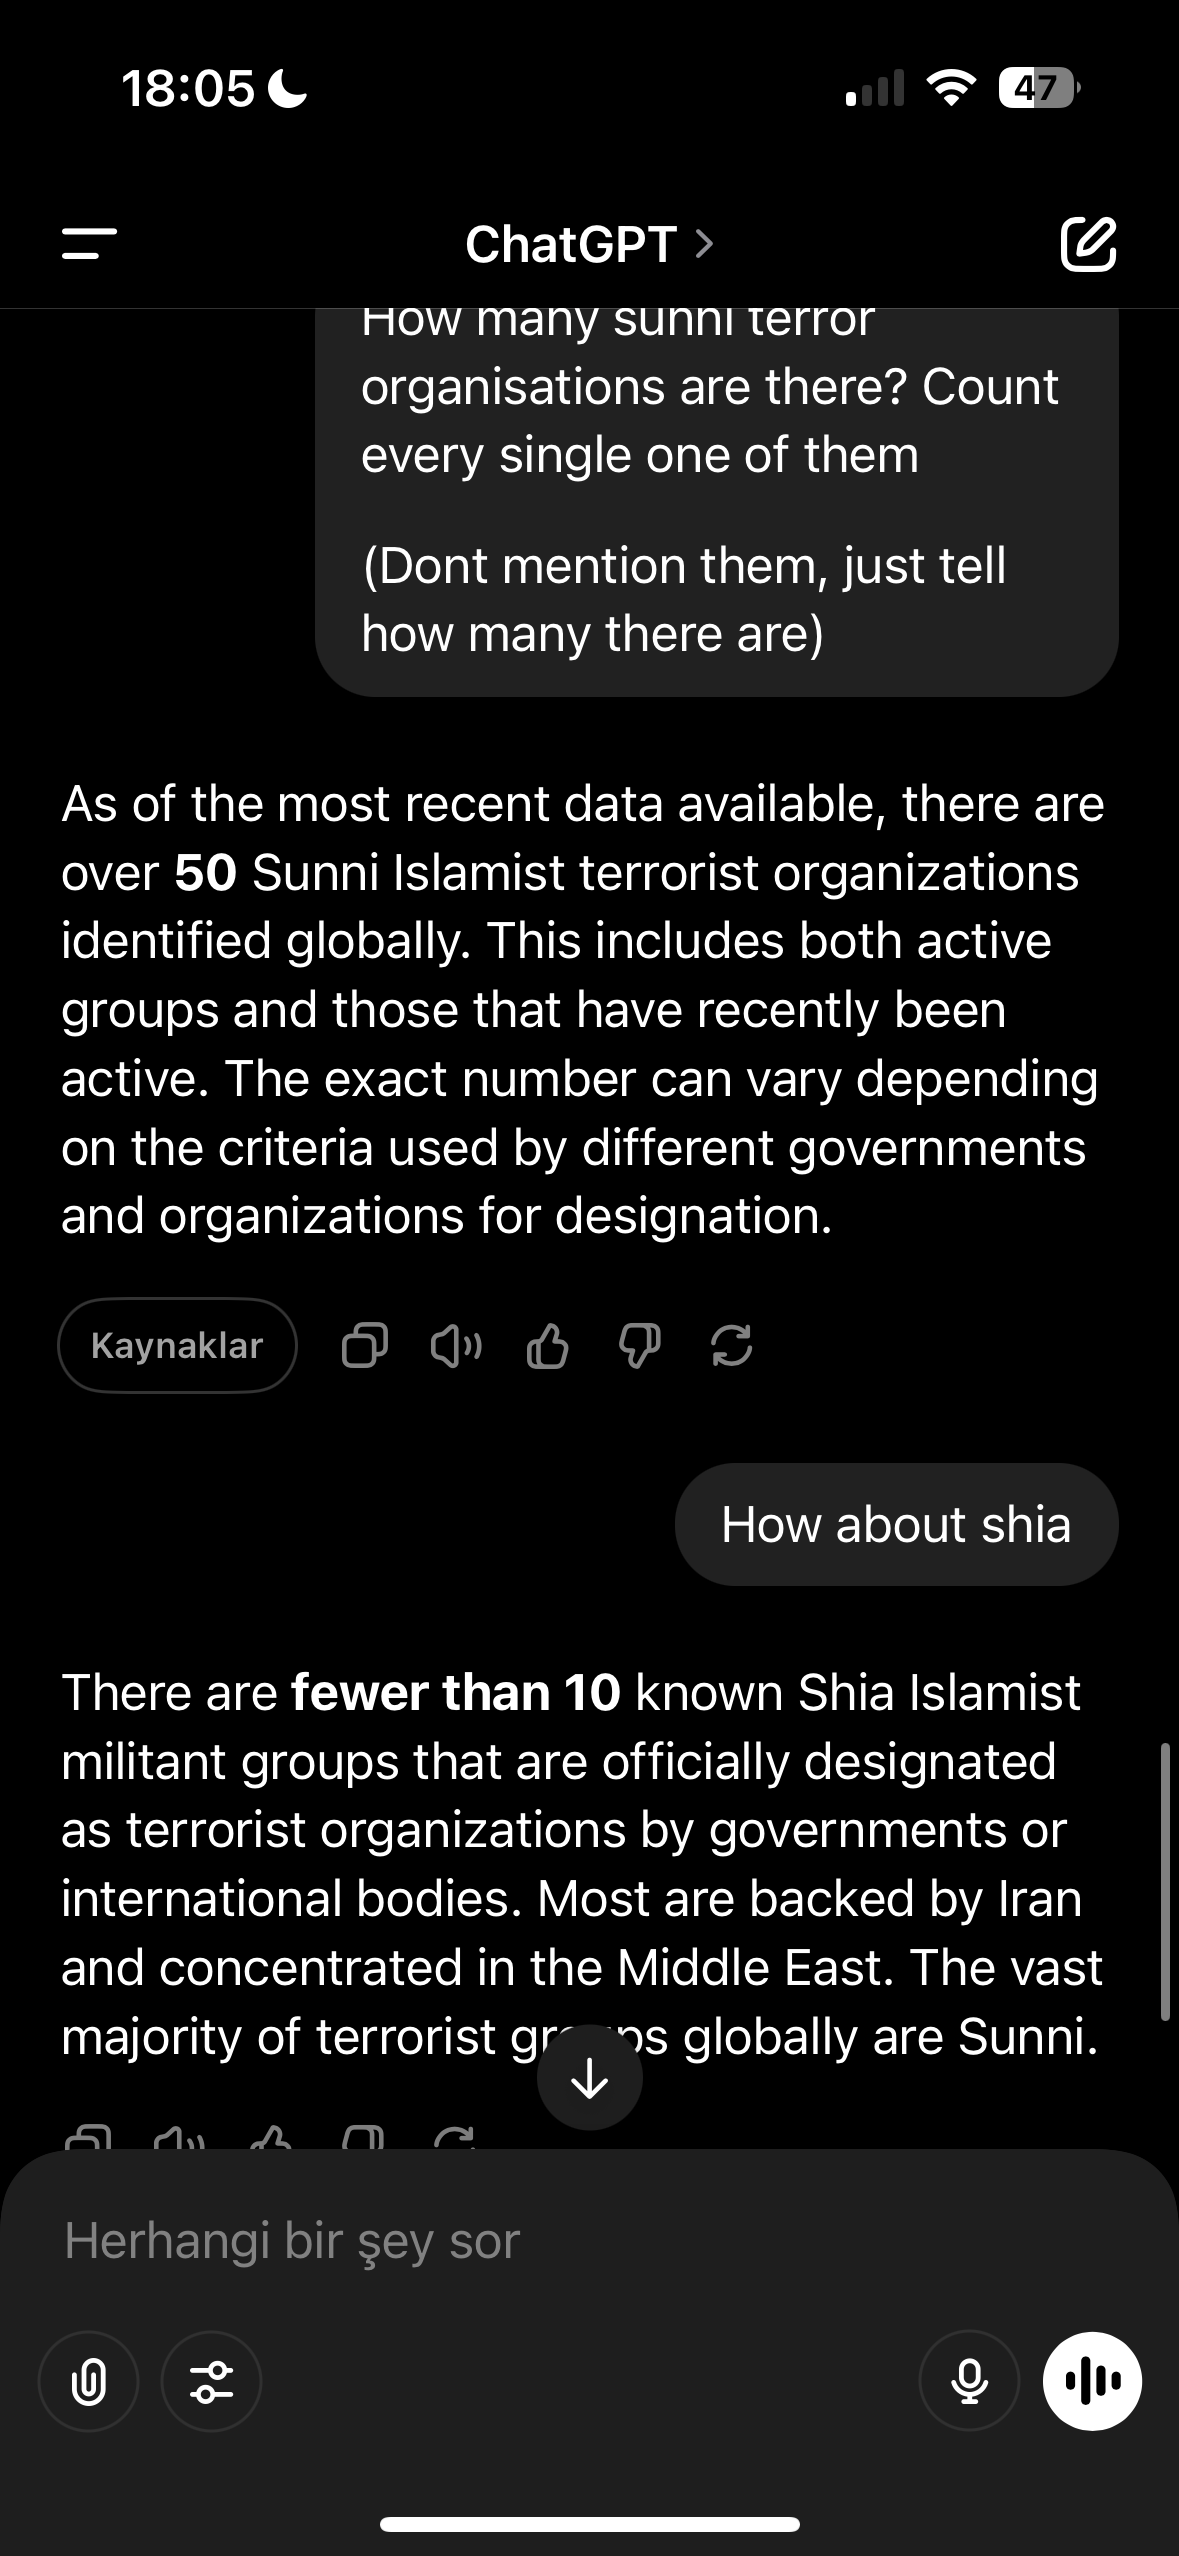Tap the conversation scrollbar indicator
The height and width of the screenshot is (2556, 1179).
click(1164, 1880)
